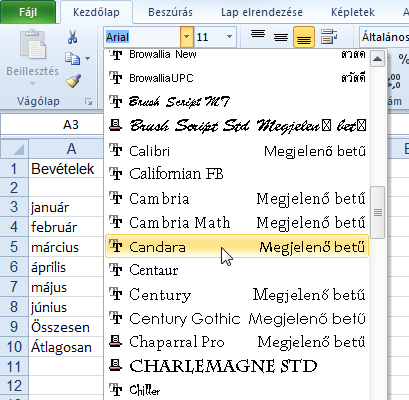The height and width of the screenshot is (400, 409).
Task: Choose the Browallia New font
Action: click(x=237, y=54)
